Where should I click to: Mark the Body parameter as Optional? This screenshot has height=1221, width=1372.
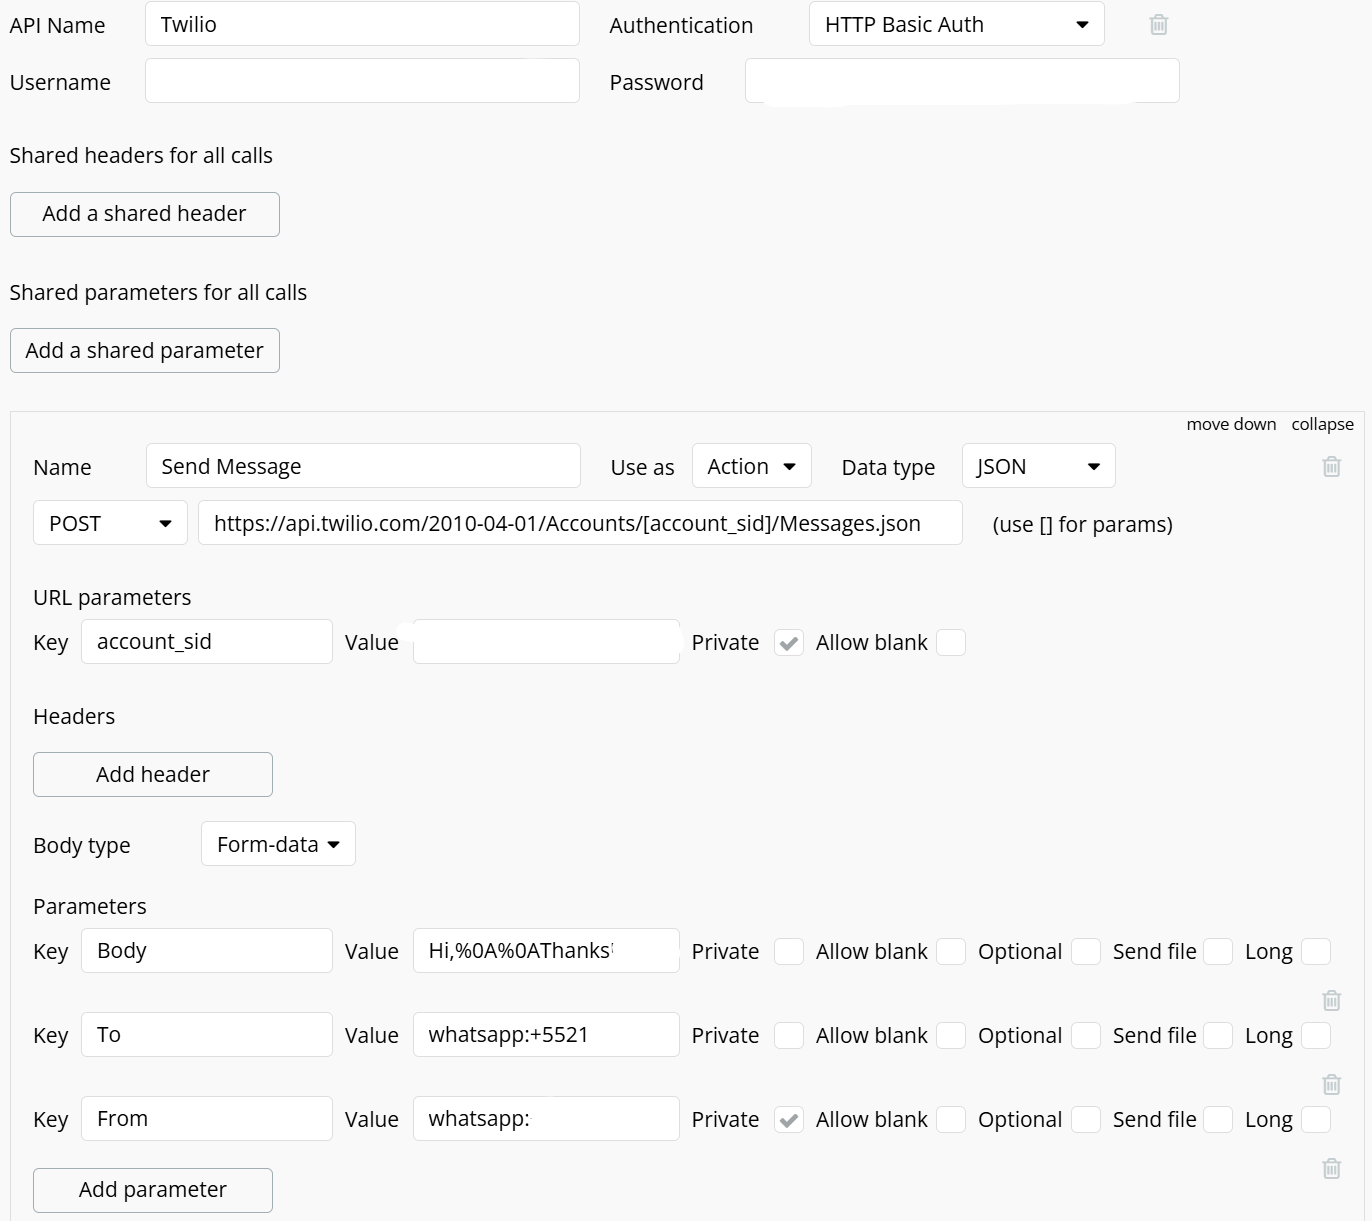point(1086,952)
